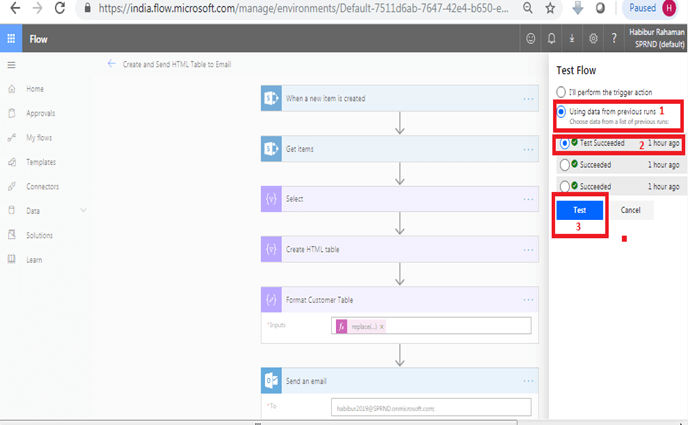Click the browser address bar URL
The image size is (688, 425).
coord(303,8)
